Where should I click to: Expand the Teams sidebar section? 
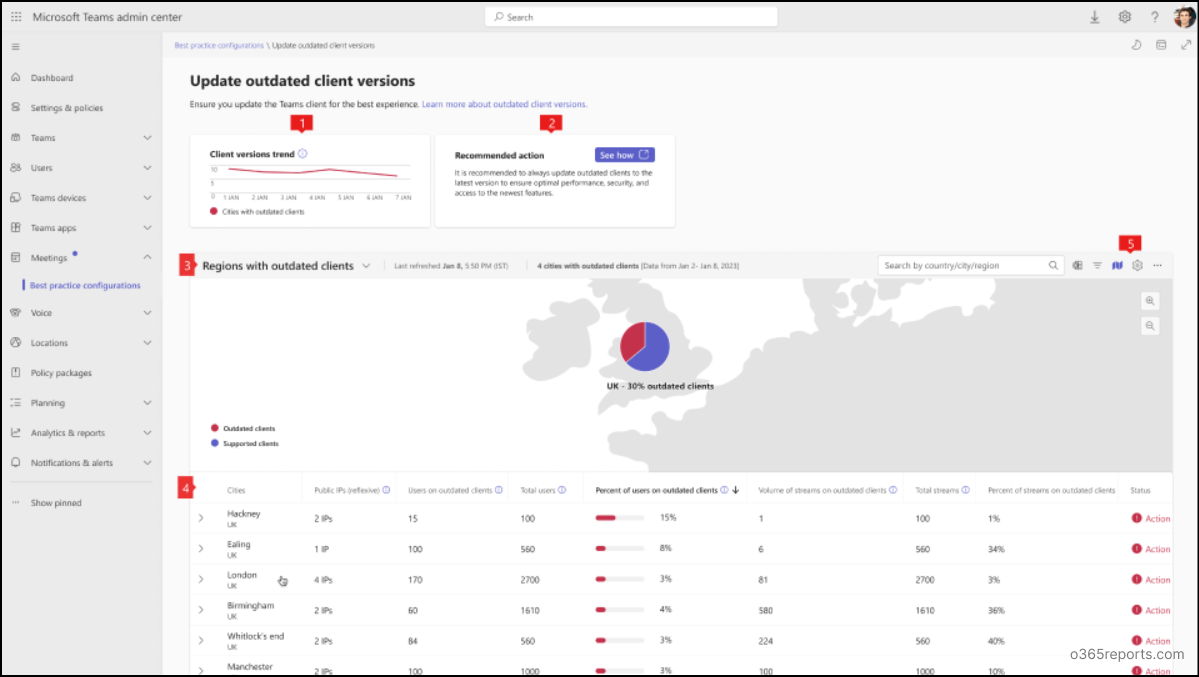tap(148, 138)
